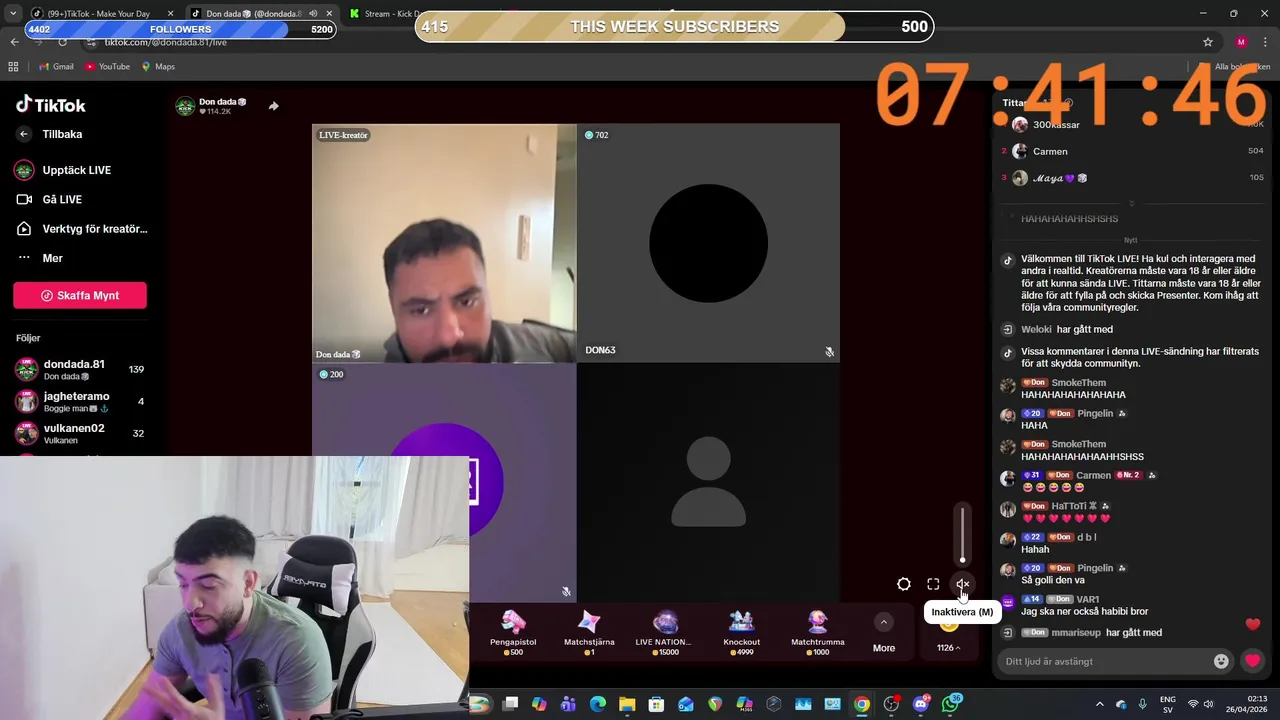Open WhatsApp from taskbar
Screen dimensions: 1280x720
(951, 704)
